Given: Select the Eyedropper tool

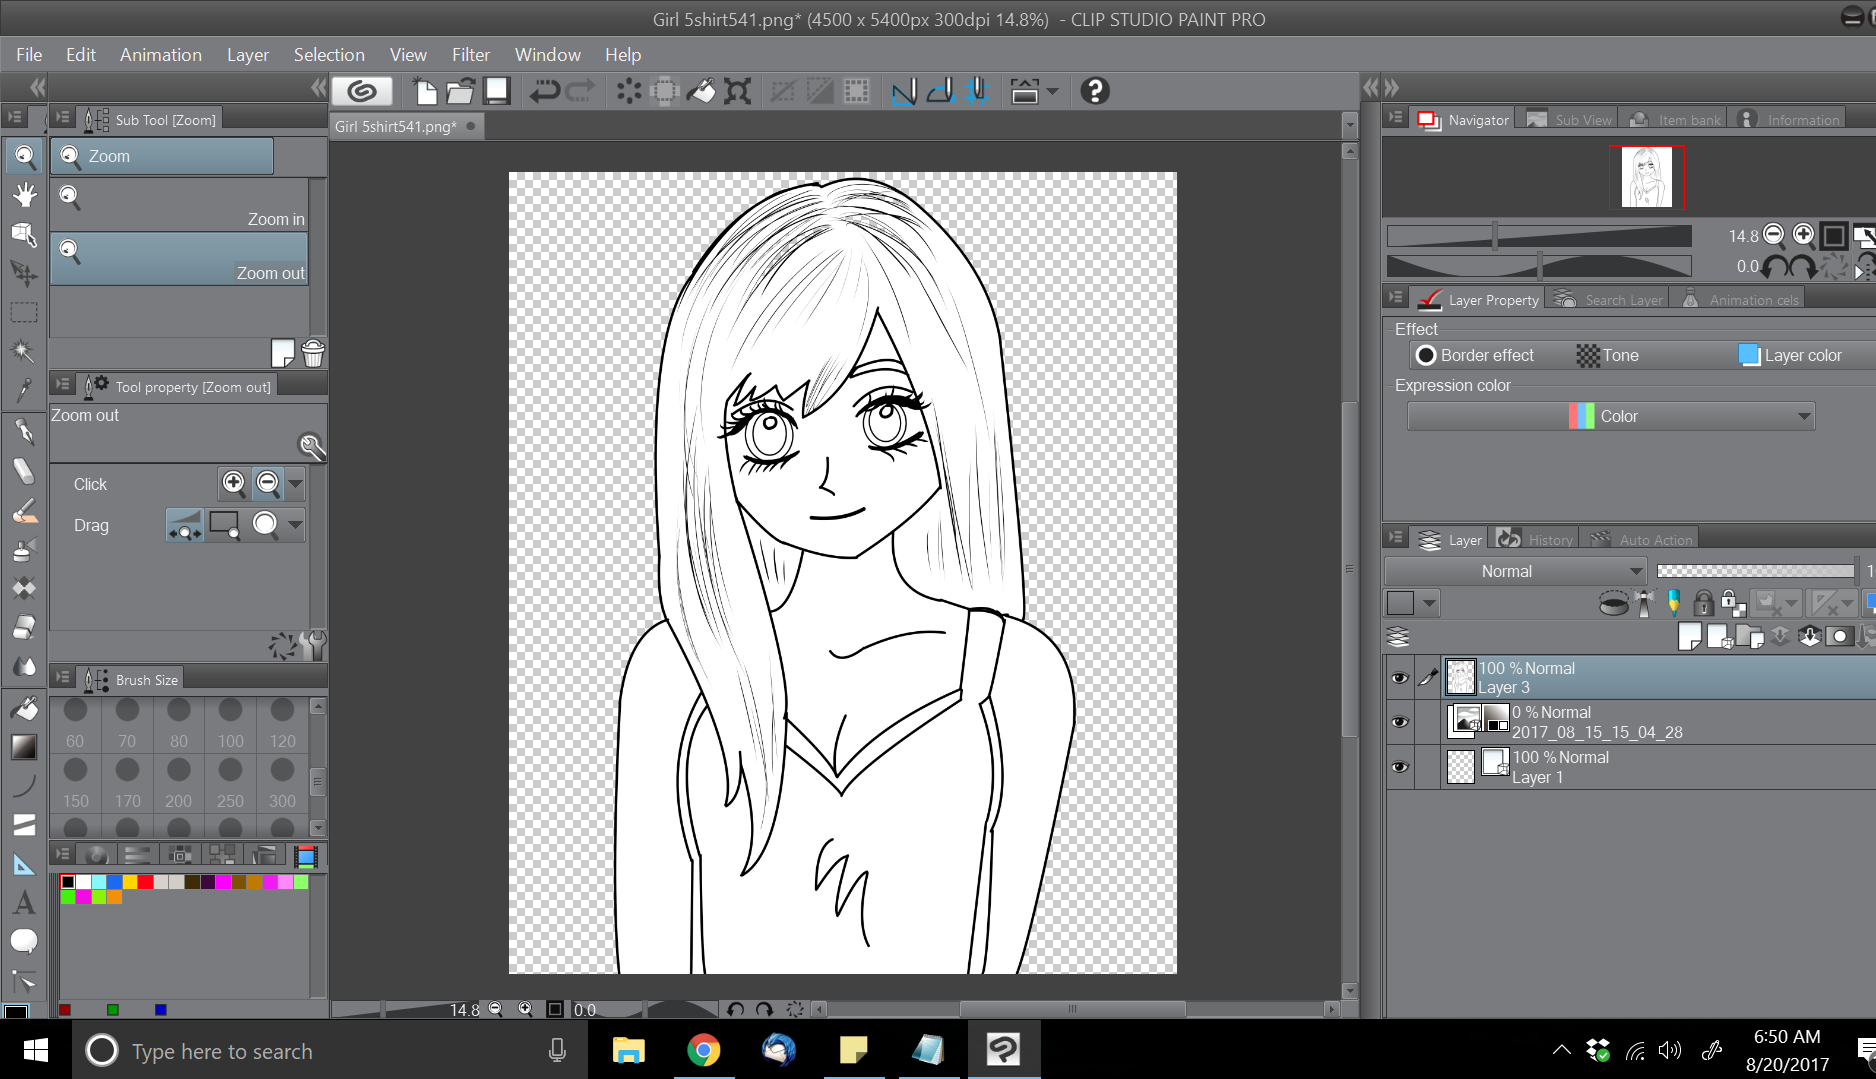Looking at the screenshot, I should (x=24, y=390).
